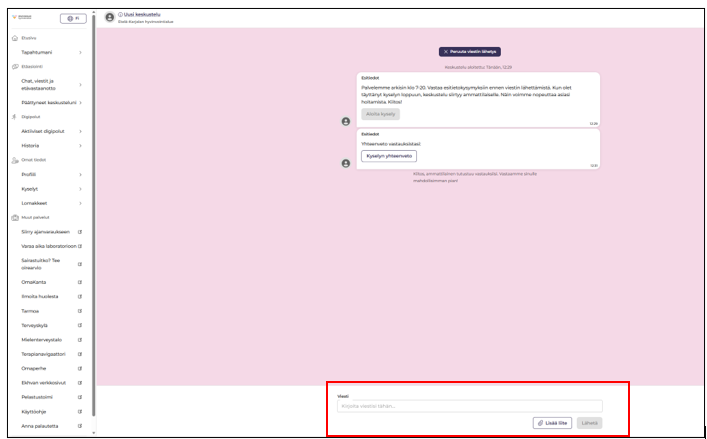Click the Lisää liite attachment button

pos(552,423)
